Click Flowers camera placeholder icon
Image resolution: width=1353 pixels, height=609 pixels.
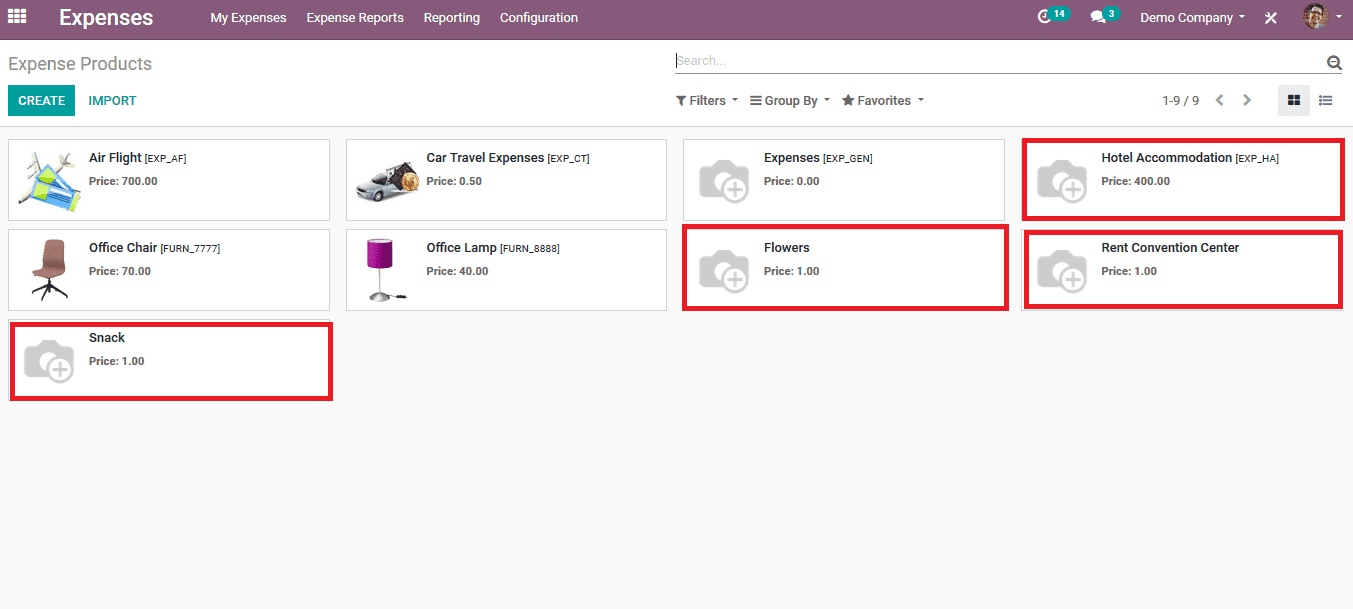click(x=723, y=270)
